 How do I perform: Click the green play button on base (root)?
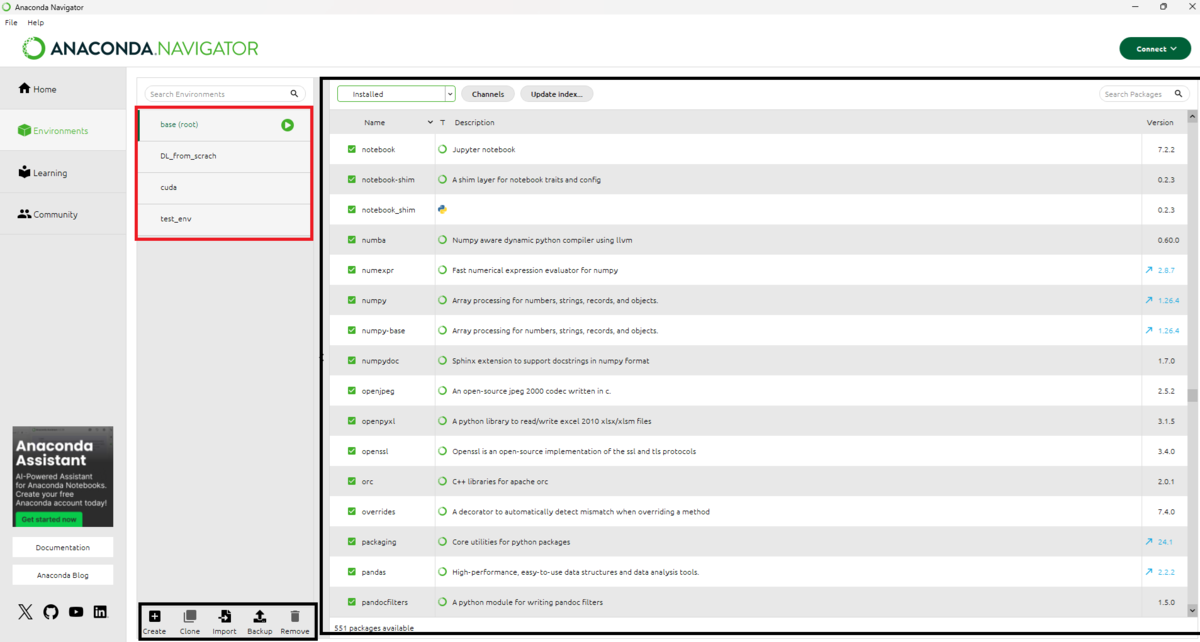click(x=287, y=125)
